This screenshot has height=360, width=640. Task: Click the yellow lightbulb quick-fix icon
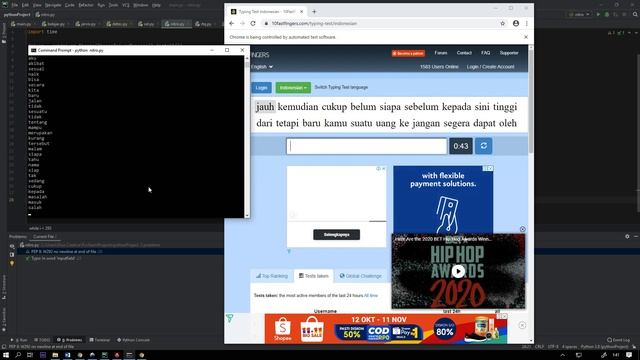click(12, 264)
